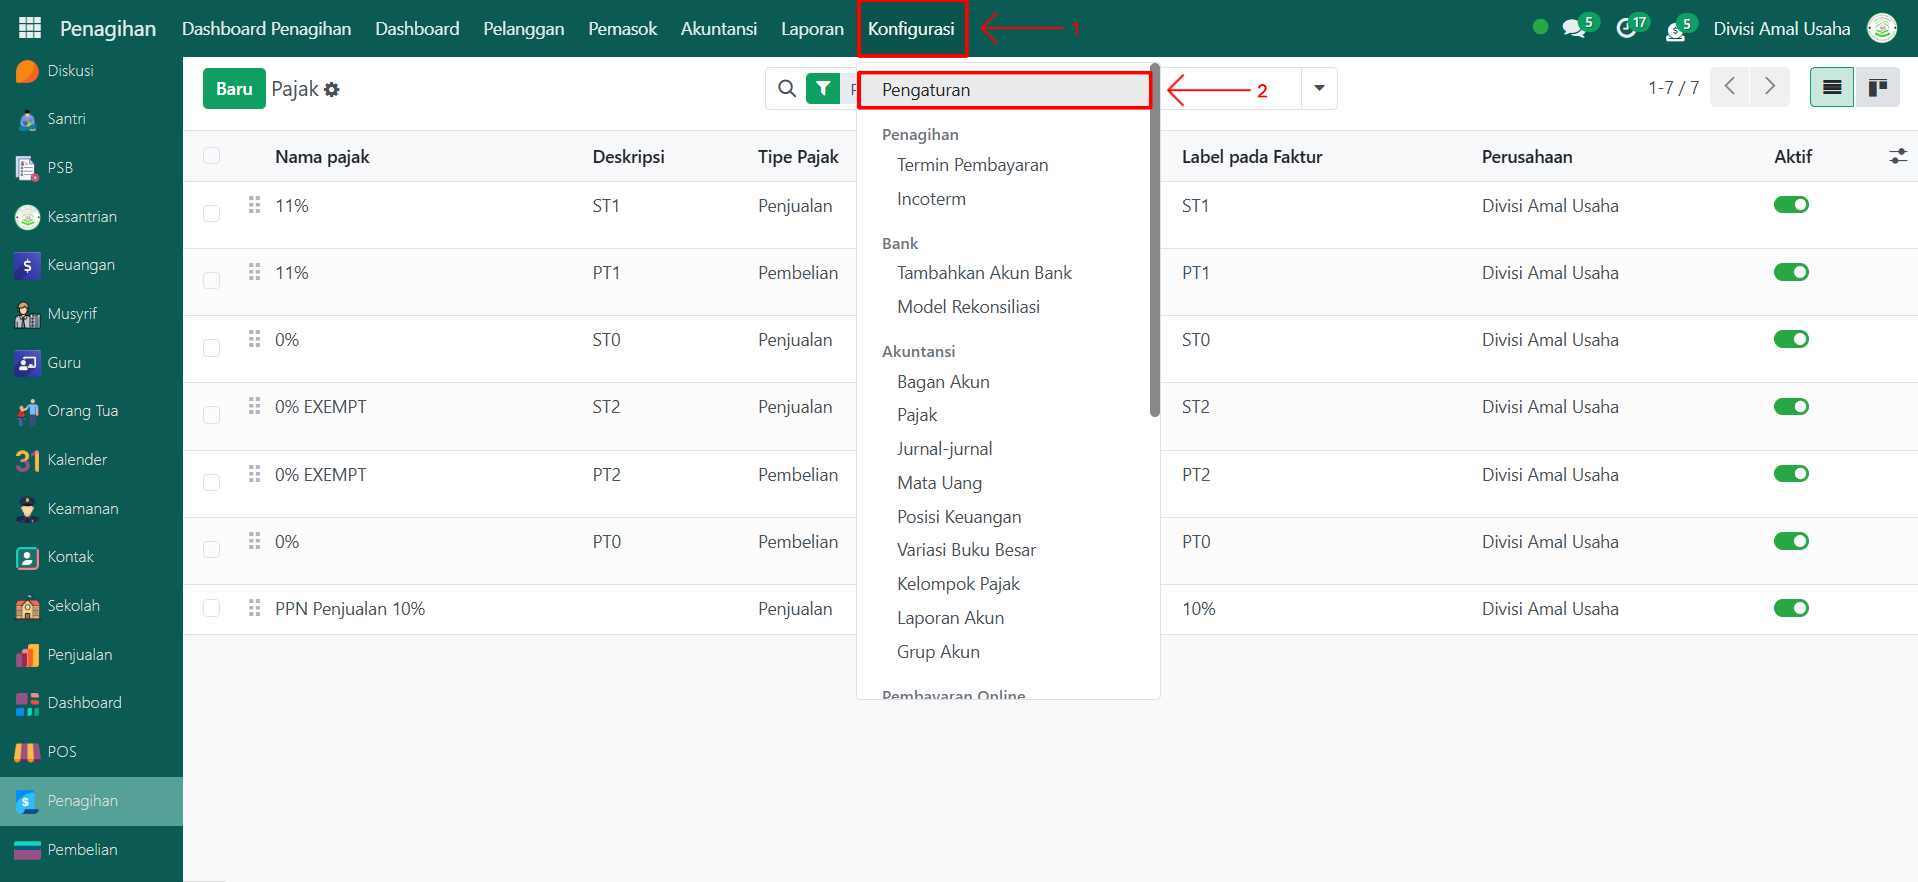Toggle Aktif switch for ST1 tax row
Screen dimensions: 1918x882
(1790, 205)
